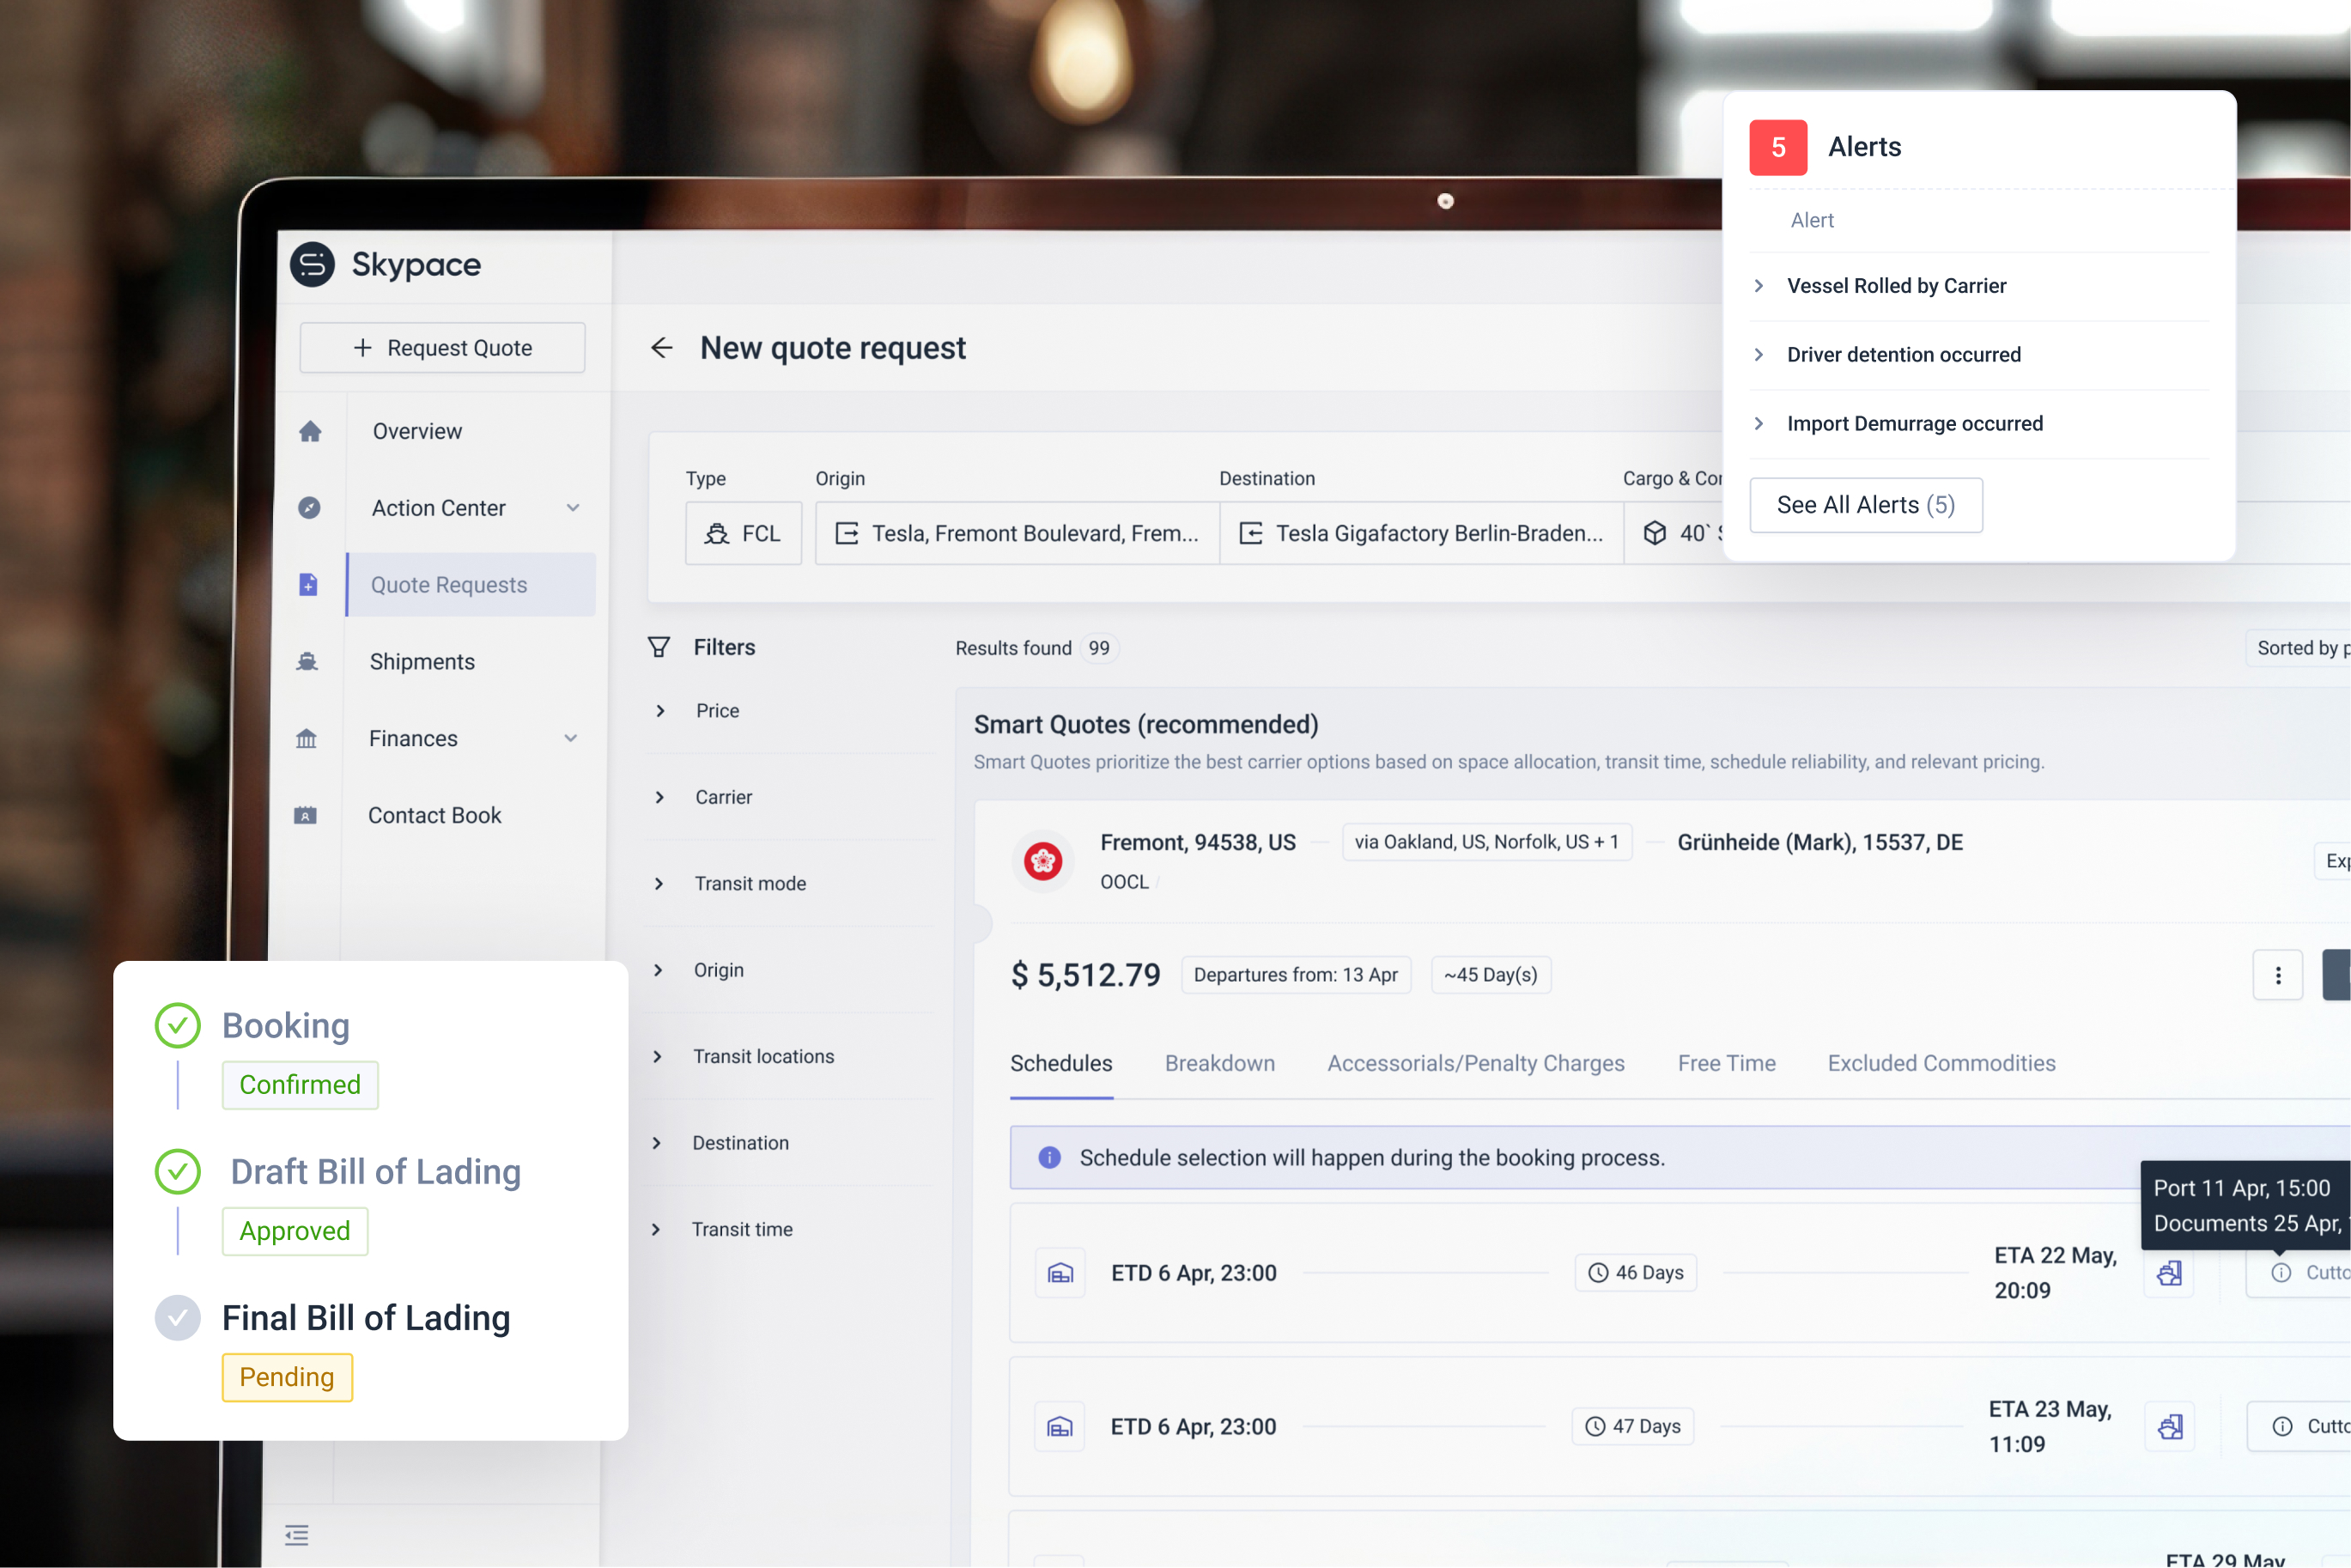
Task: Click the 47 Days clock icon
Action: pos(1595,1426)
